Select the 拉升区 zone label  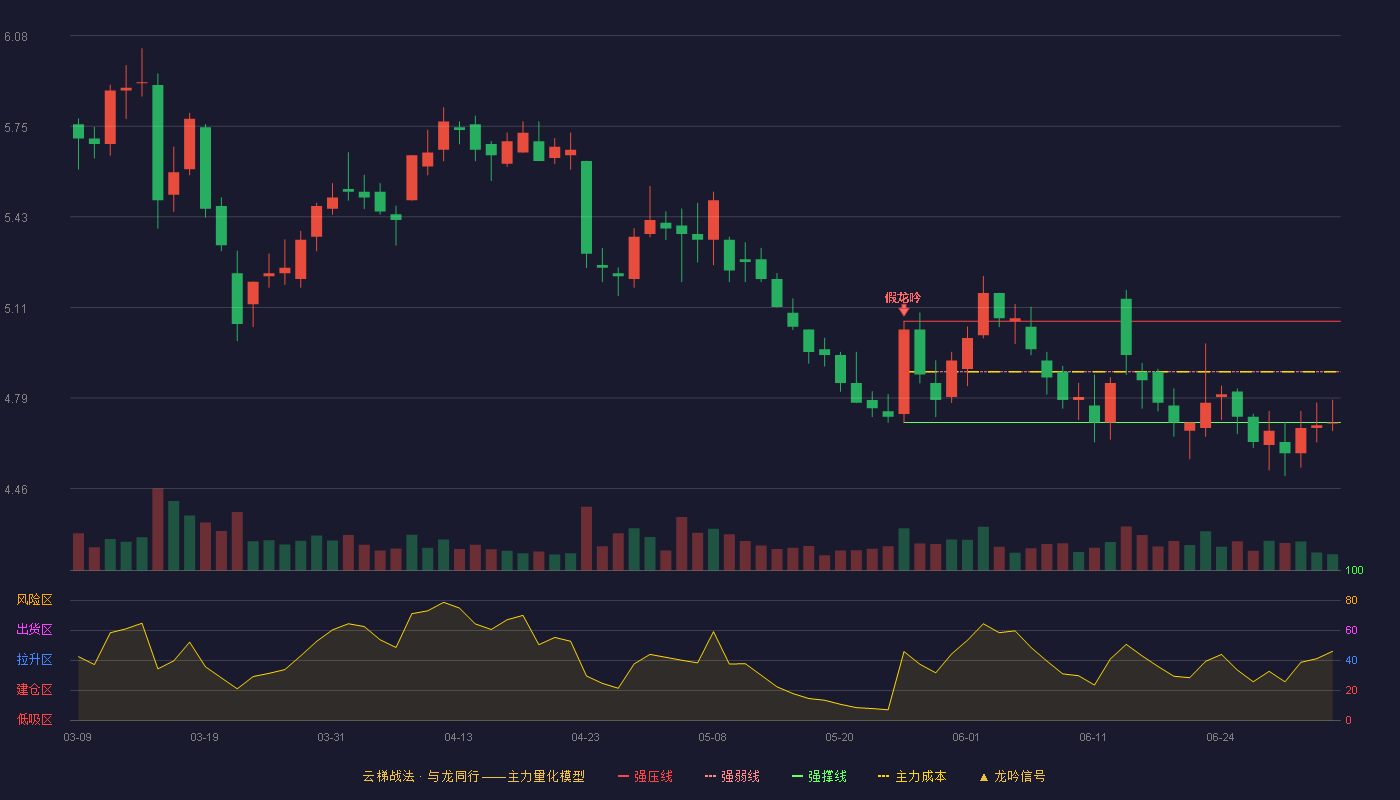tap(34, 660)
